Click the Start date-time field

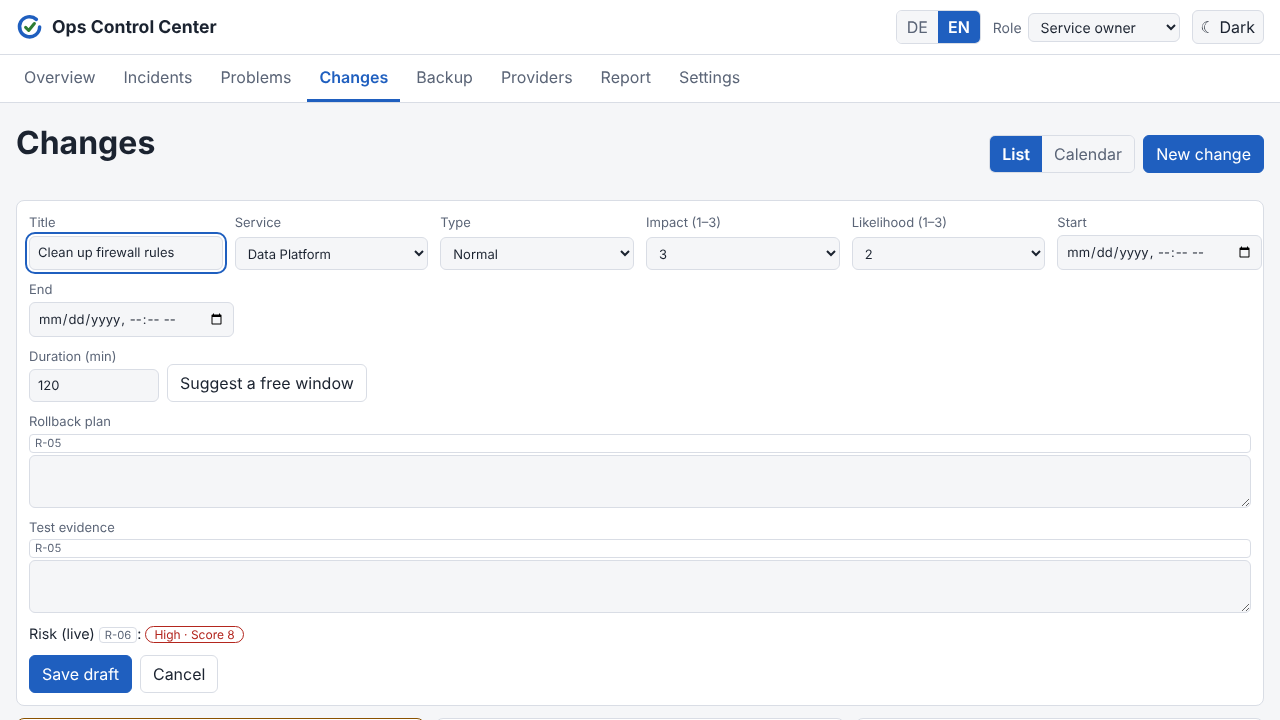tap(1159, 253)
